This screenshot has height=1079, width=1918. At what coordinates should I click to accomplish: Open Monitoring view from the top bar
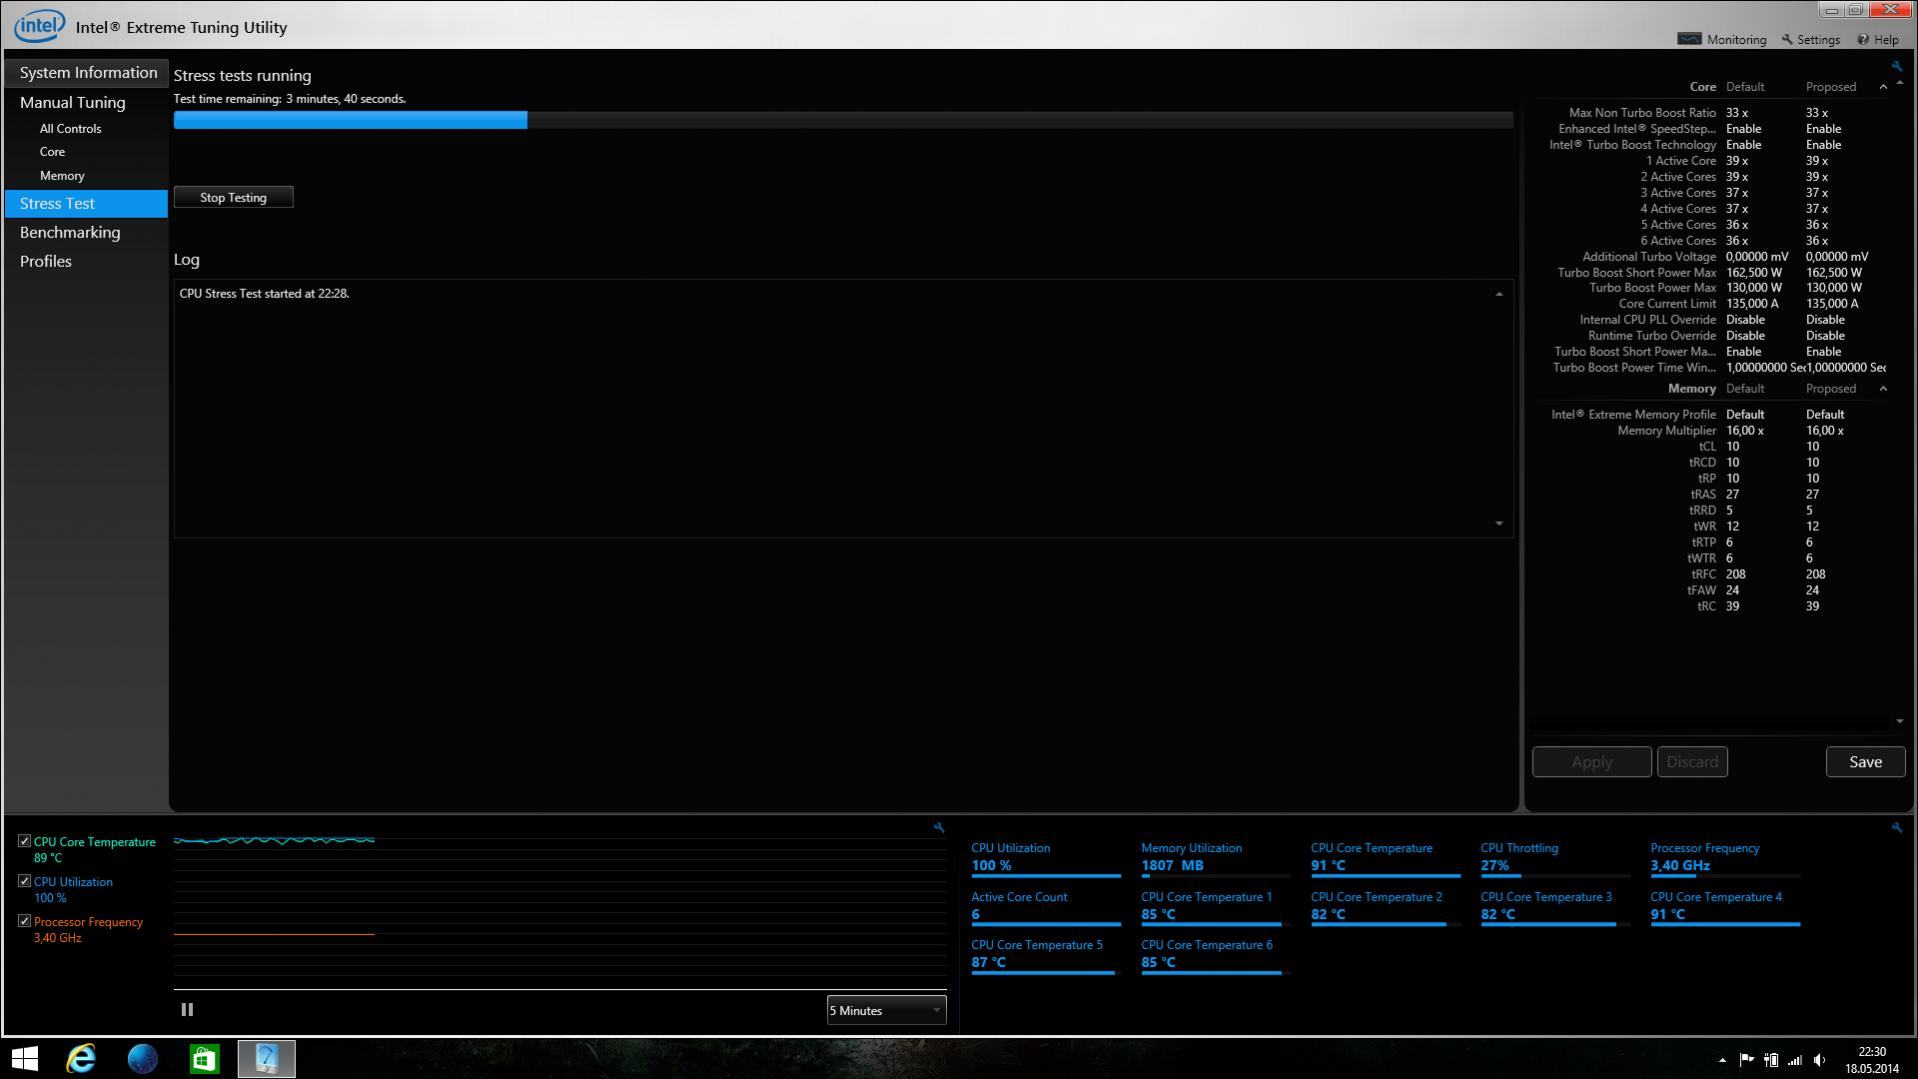point(1722,39)
